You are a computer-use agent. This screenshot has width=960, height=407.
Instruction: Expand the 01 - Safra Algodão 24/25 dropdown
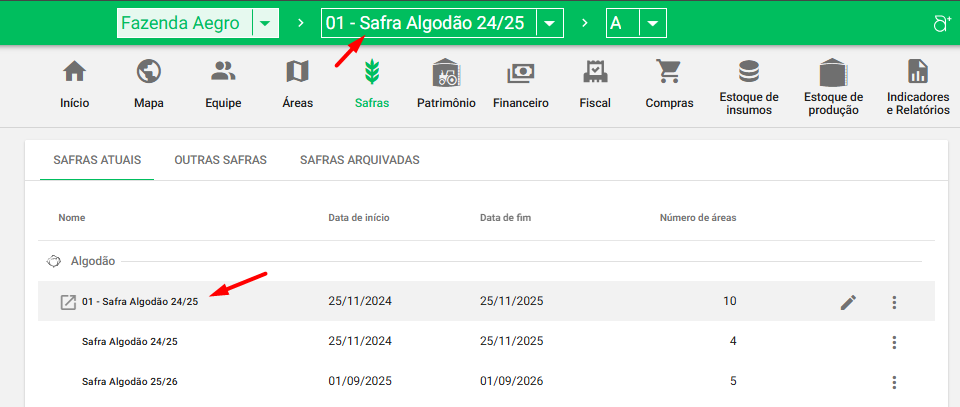tap(550, 24)
